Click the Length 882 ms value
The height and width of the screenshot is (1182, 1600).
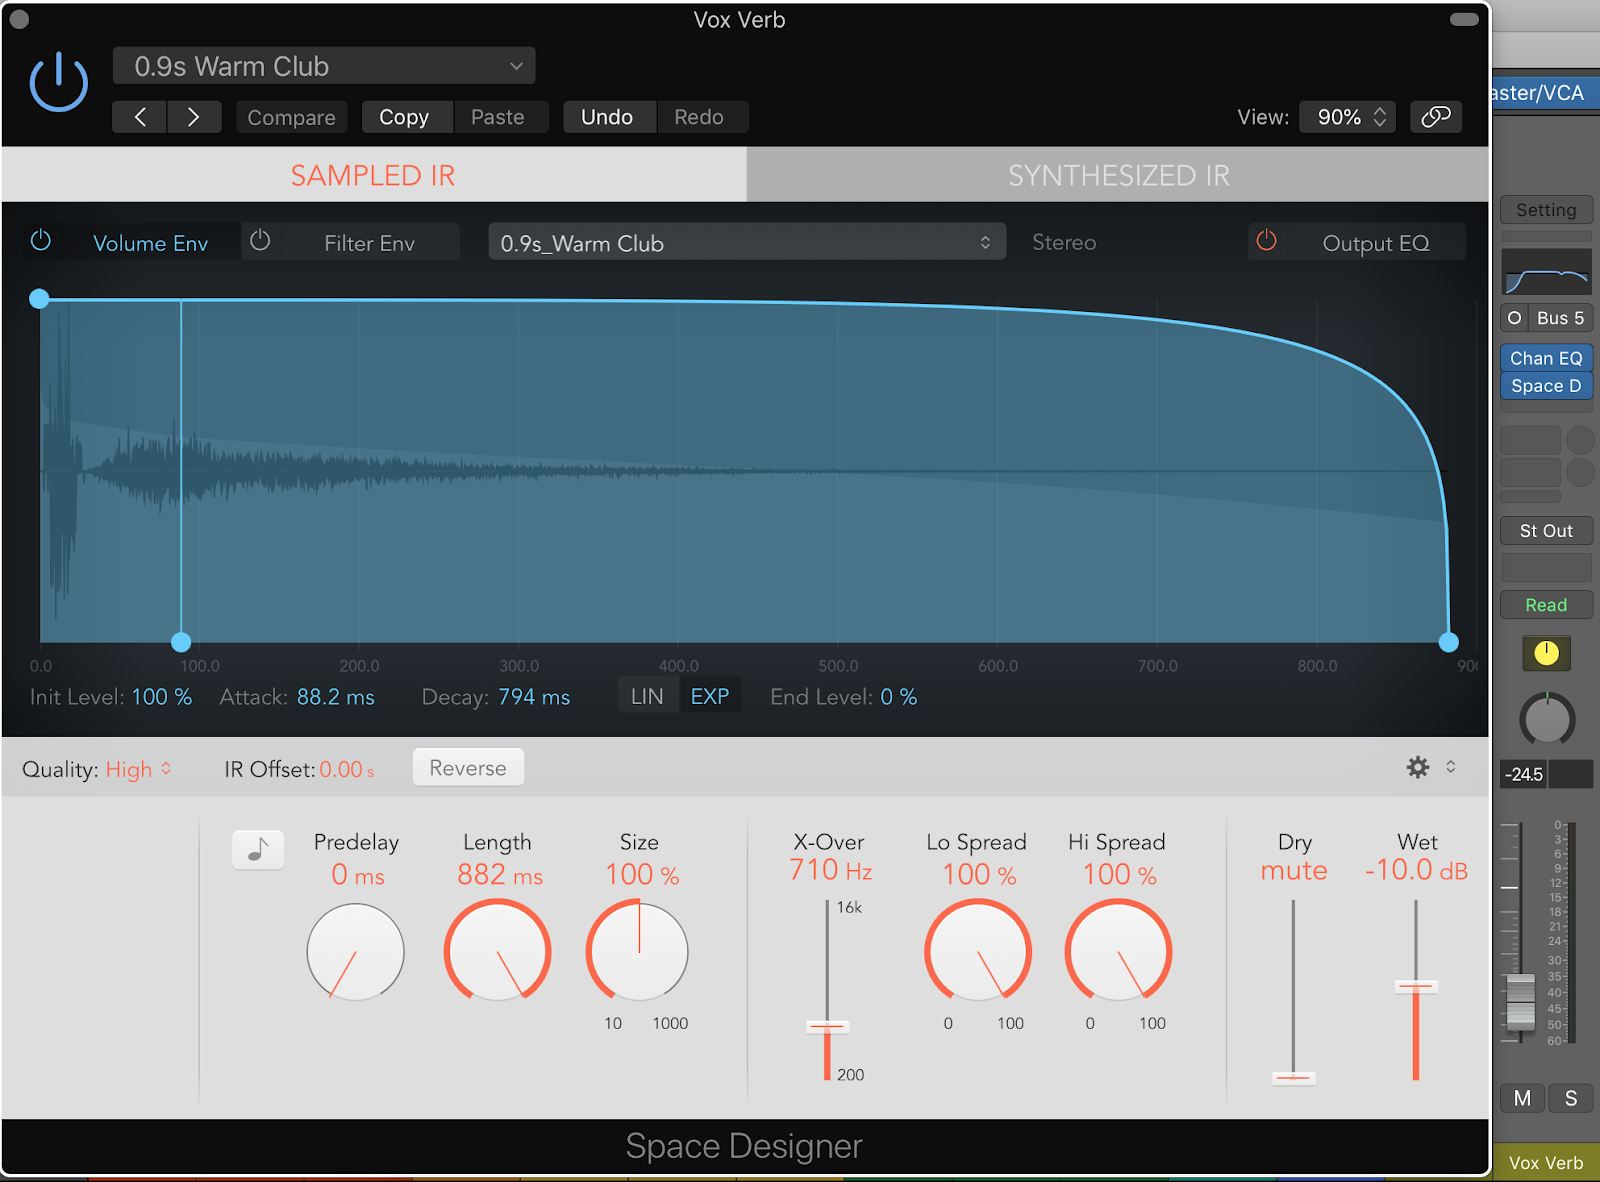pyautogui.click(x=500, y=875)
